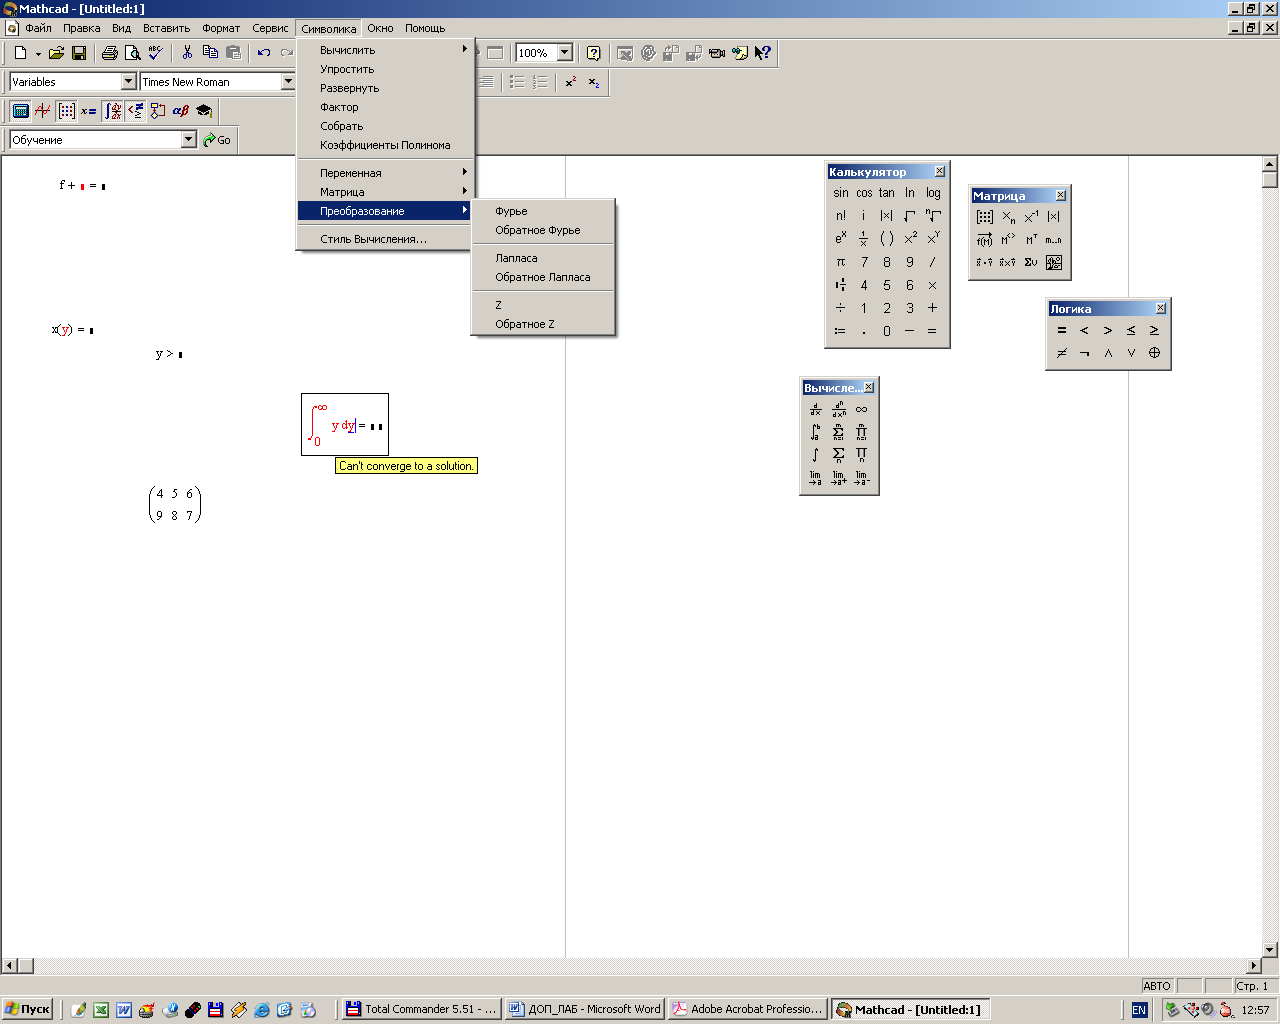This screenshot has height=1024, width=1280.
Task: Toggle the Symbolic keyword palette button
Action: 204,111
